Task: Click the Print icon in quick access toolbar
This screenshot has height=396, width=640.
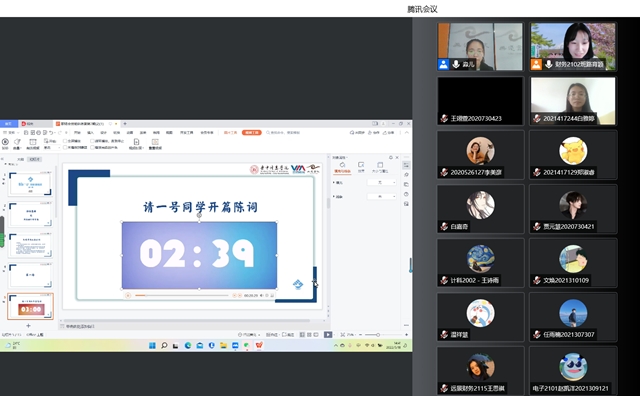Action: (x=38, y=133)
